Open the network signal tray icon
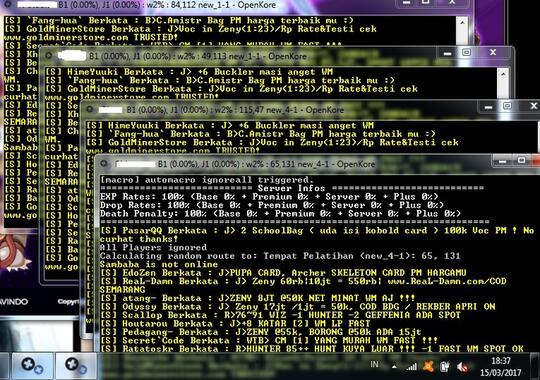Screen dimensions: 540x380 coord(411,367)
